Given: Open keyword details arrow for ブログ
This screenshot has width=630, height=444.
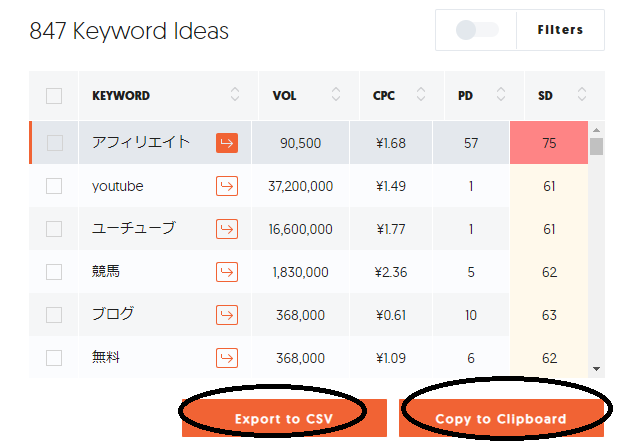Looking at the screenshot, I should click(227, 315).
